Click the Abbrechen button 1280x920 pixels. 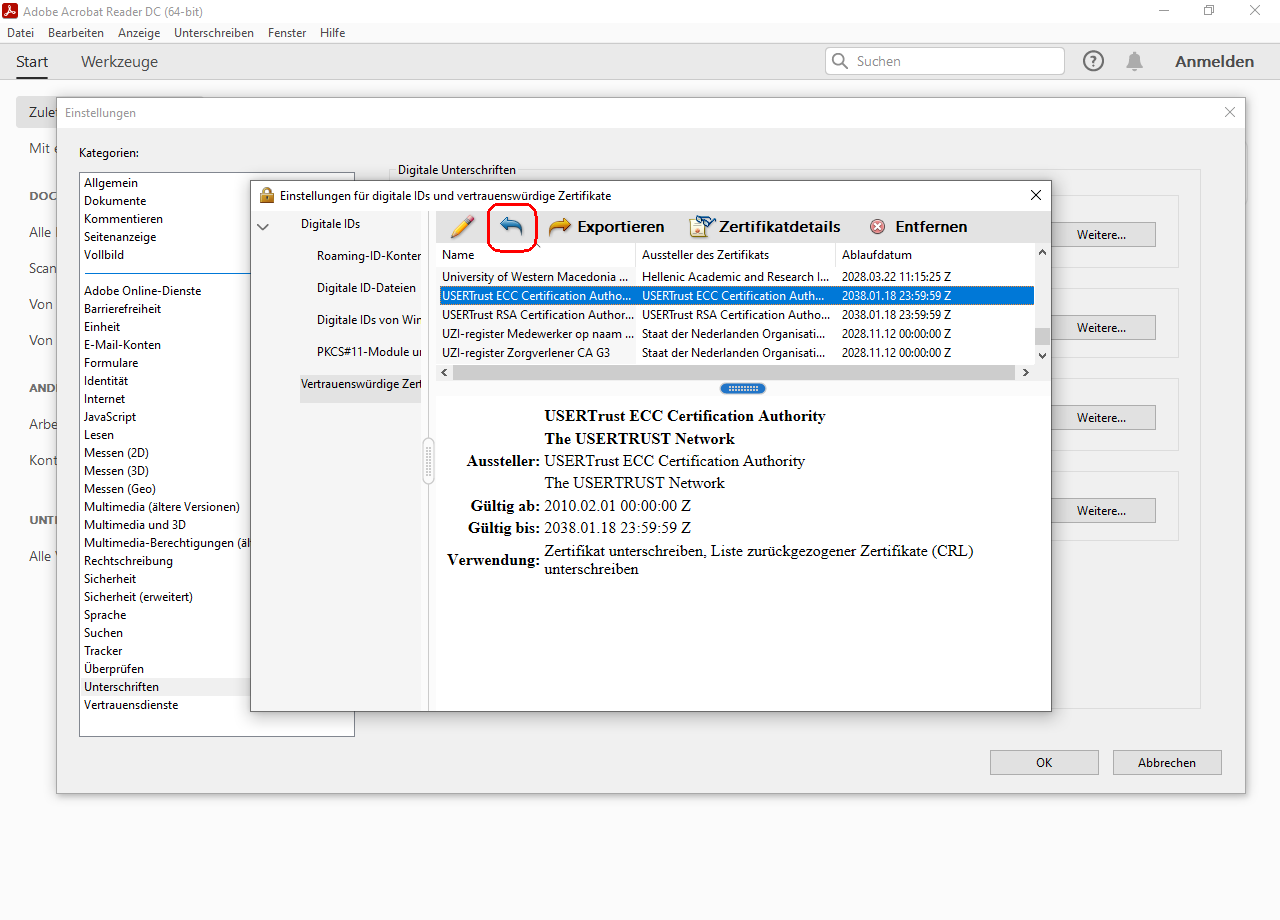click(1166, 763)
